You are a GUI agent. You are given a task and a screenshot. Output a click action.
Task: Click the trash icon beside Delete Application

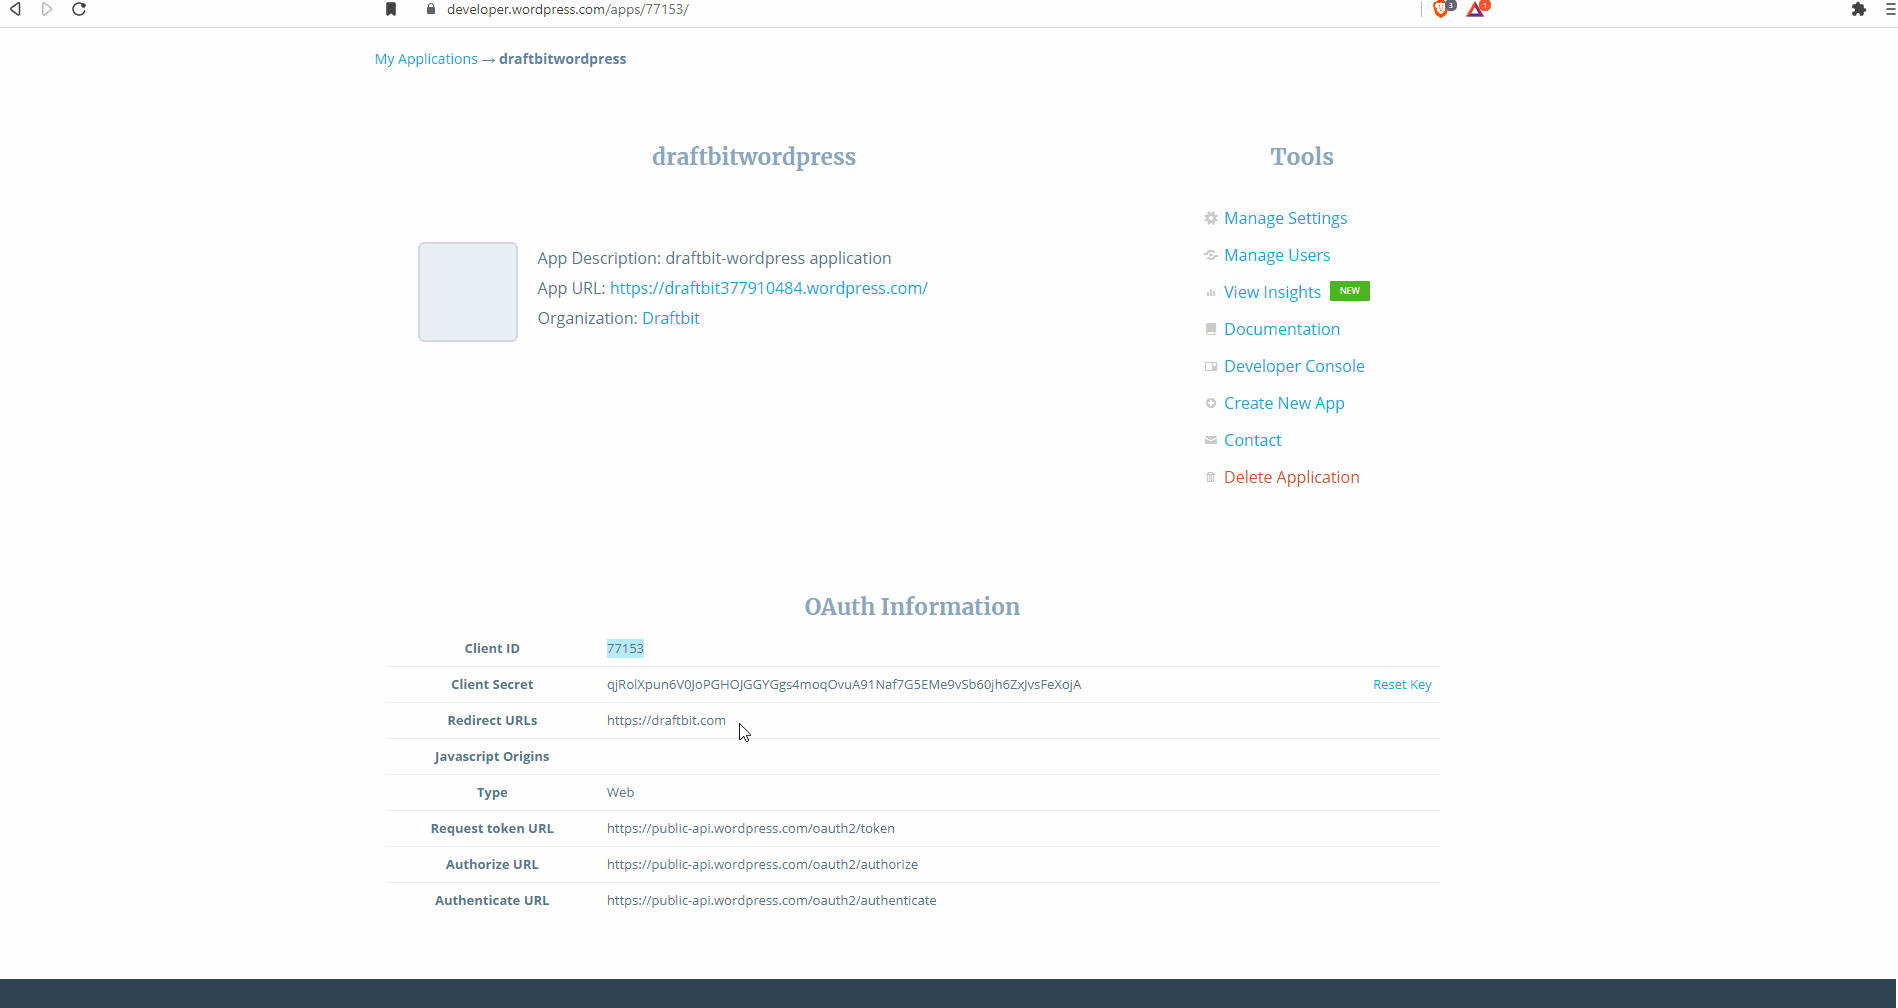(x=1211, y=477)
